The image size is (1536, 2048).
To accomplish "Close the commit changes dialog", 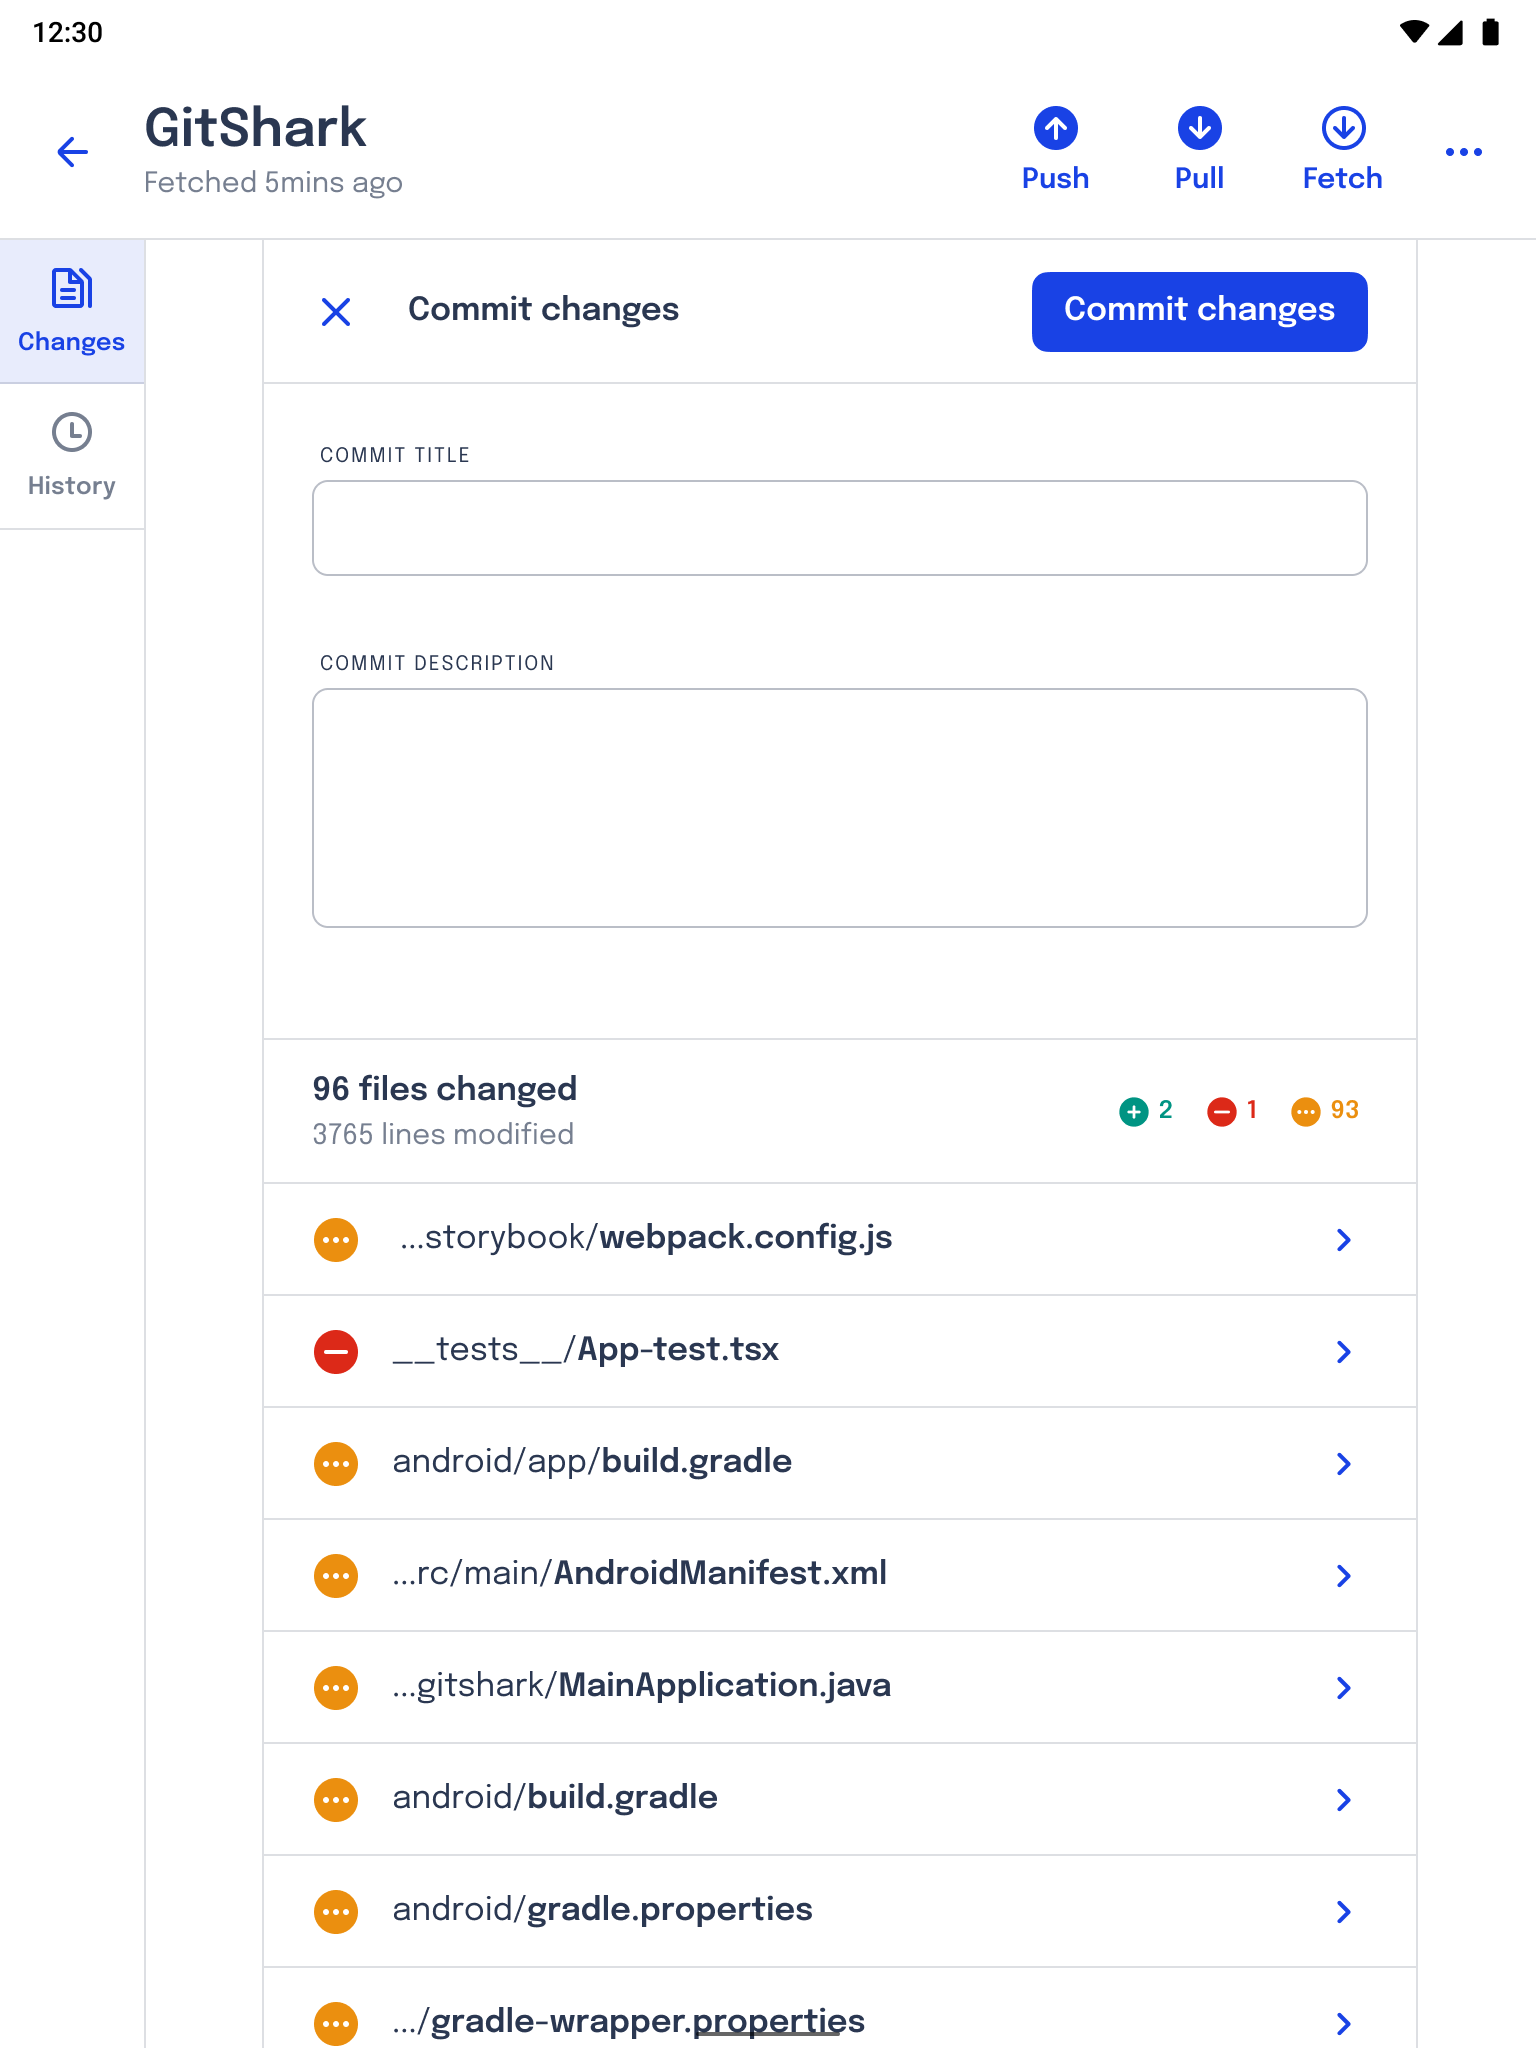I will [336, 311].
